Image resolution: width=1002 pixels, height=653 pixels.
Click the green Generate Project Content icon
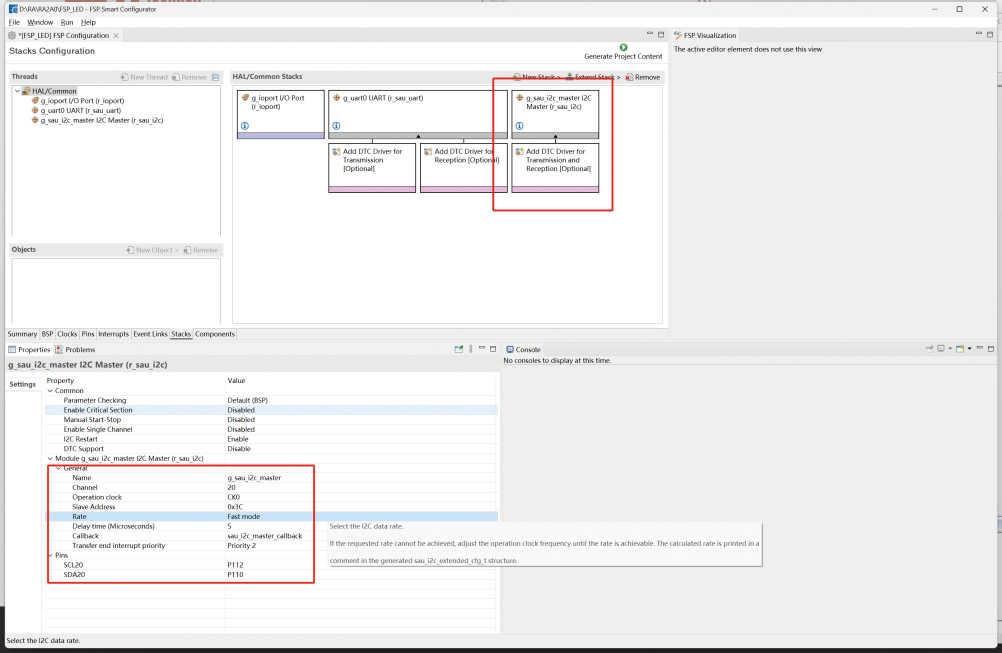[624, 47]
